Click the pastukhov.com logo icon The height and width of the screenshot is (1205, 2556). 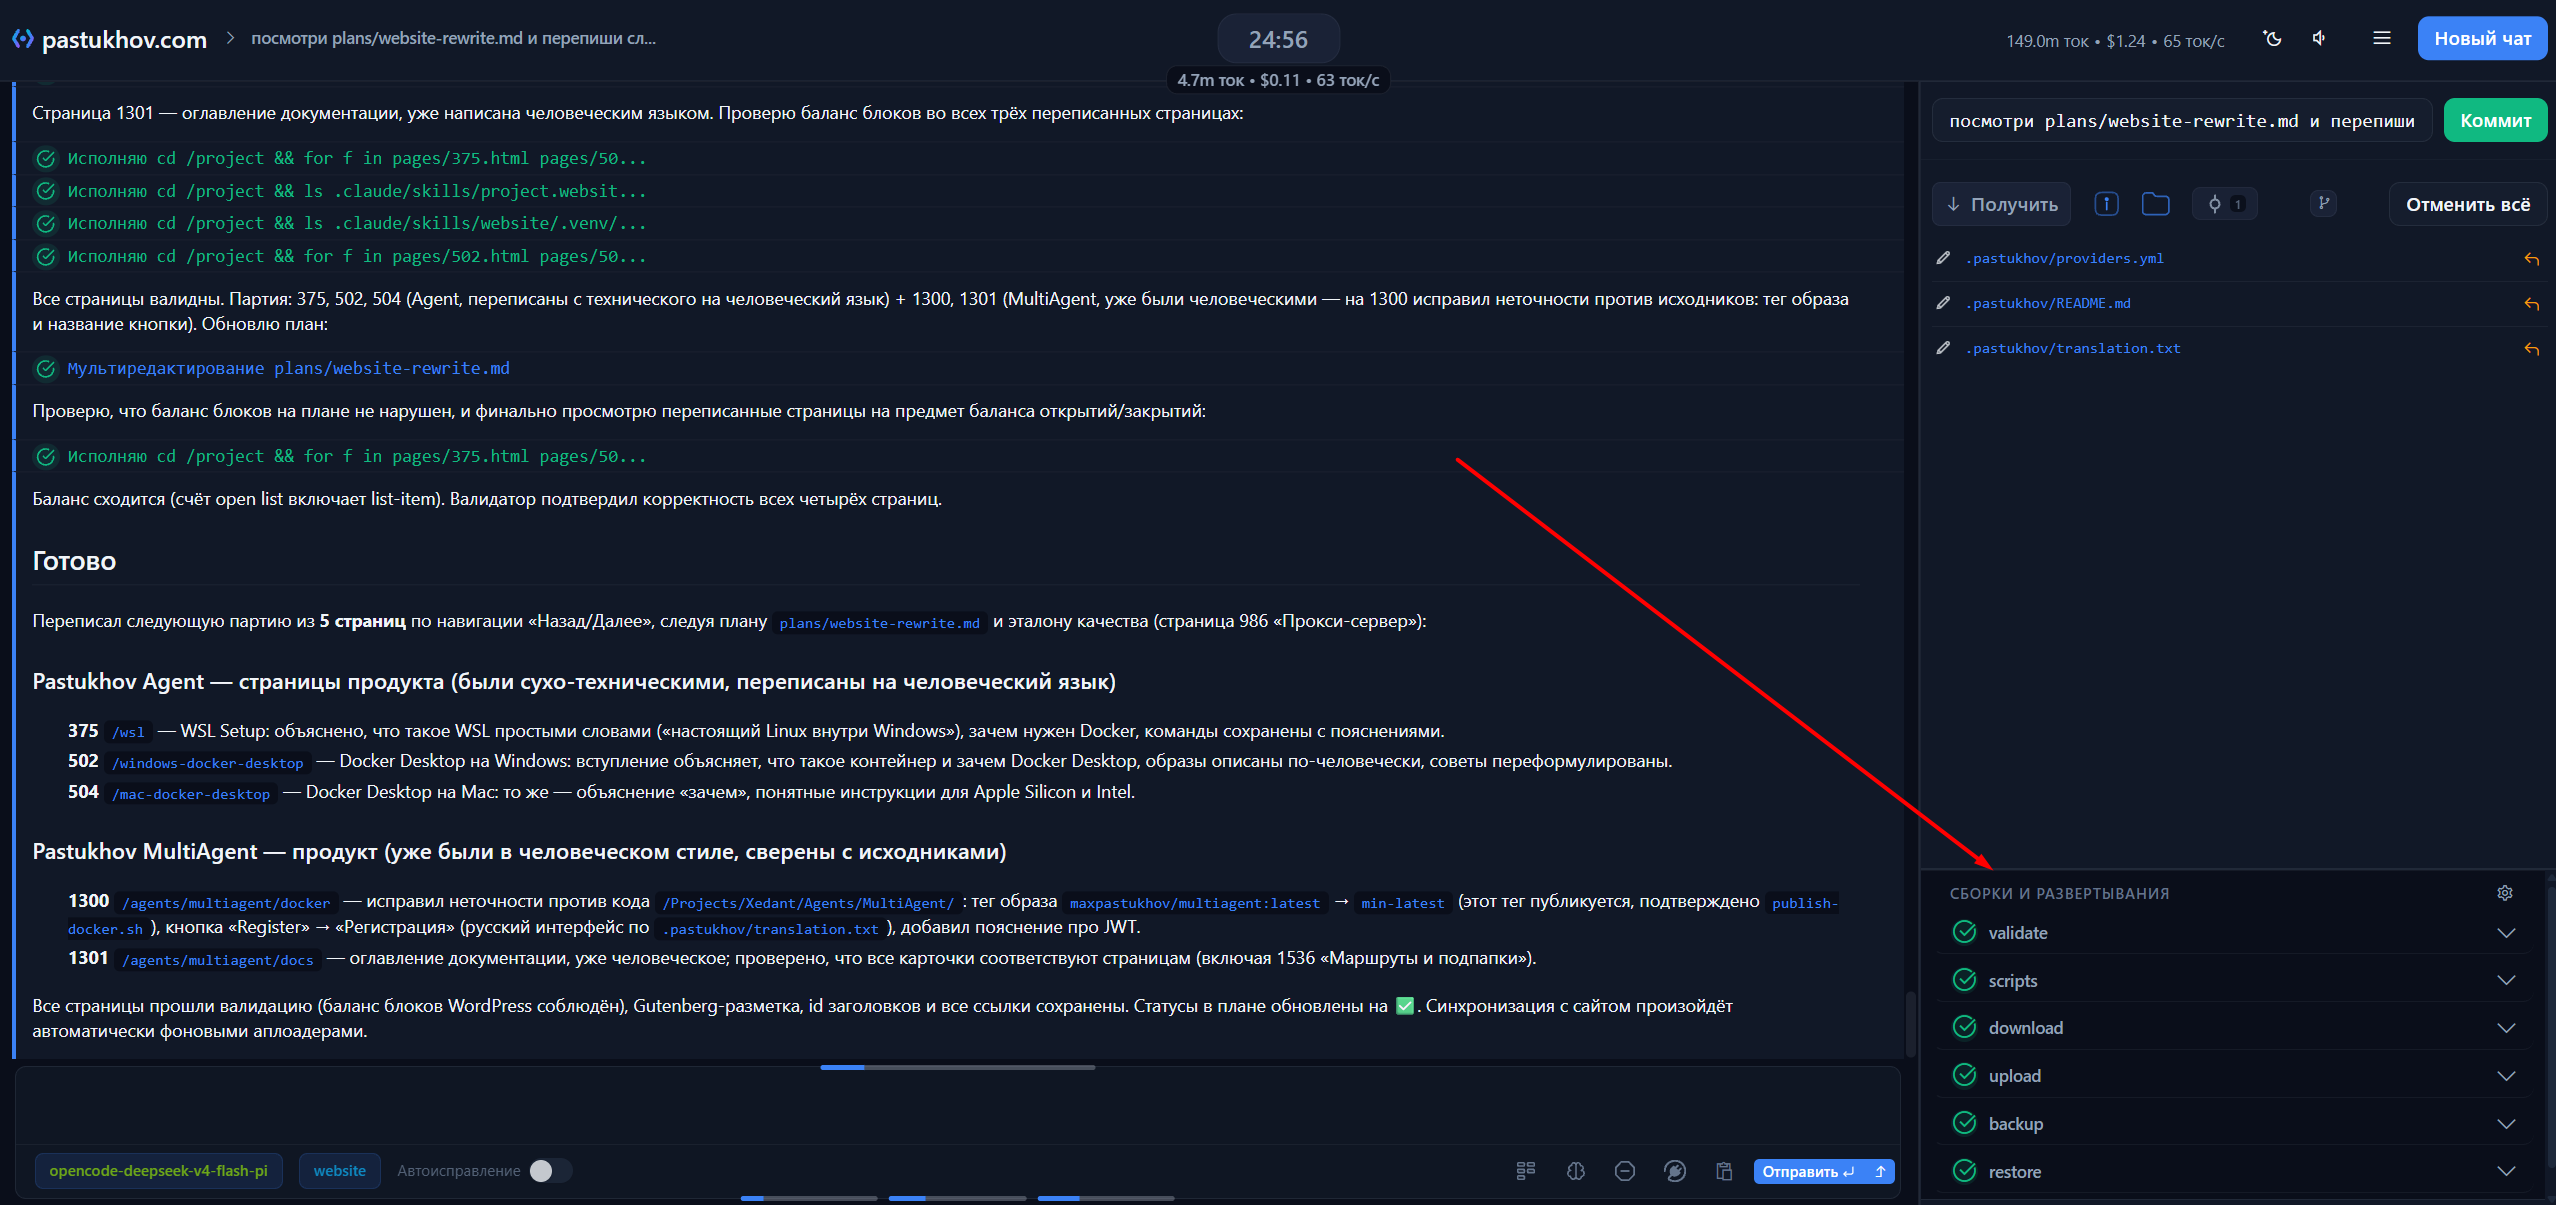22,39
